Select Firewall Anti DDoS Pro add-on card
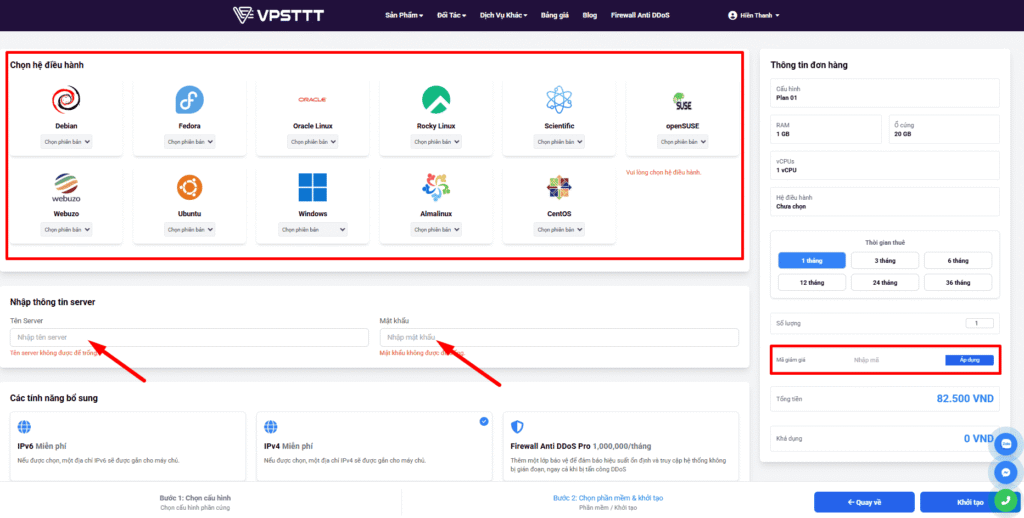 pos(620,446)
